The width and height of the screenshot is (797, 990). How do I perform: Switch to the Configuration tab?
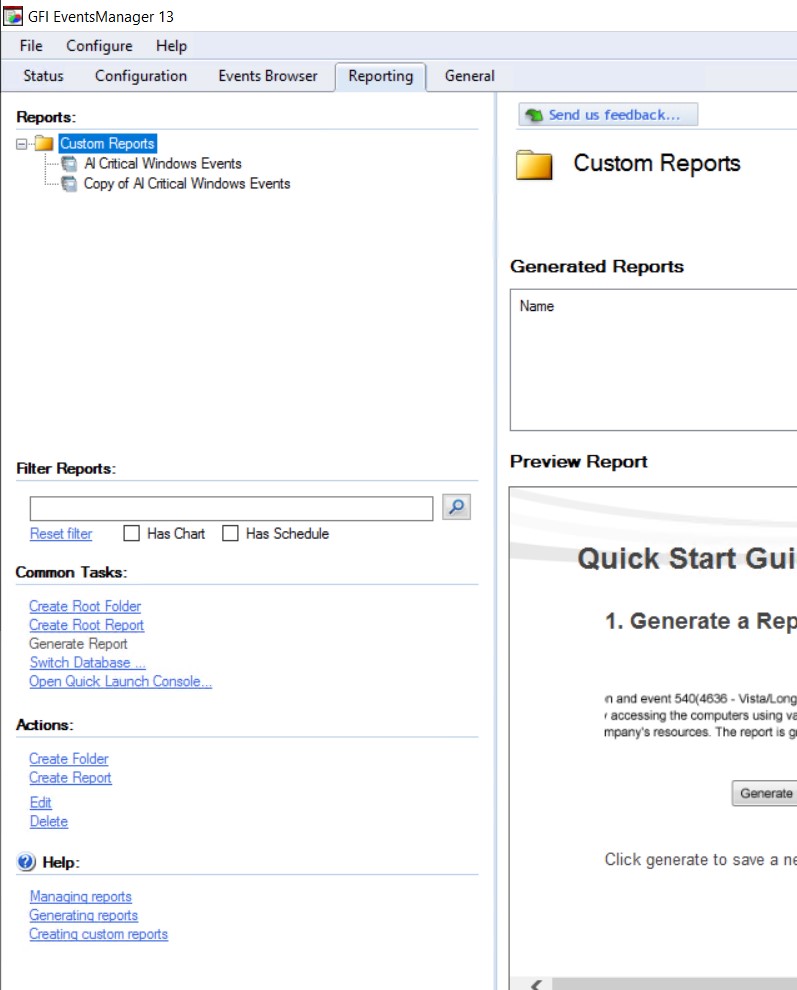pyautogui.click(x=141, y=76)
